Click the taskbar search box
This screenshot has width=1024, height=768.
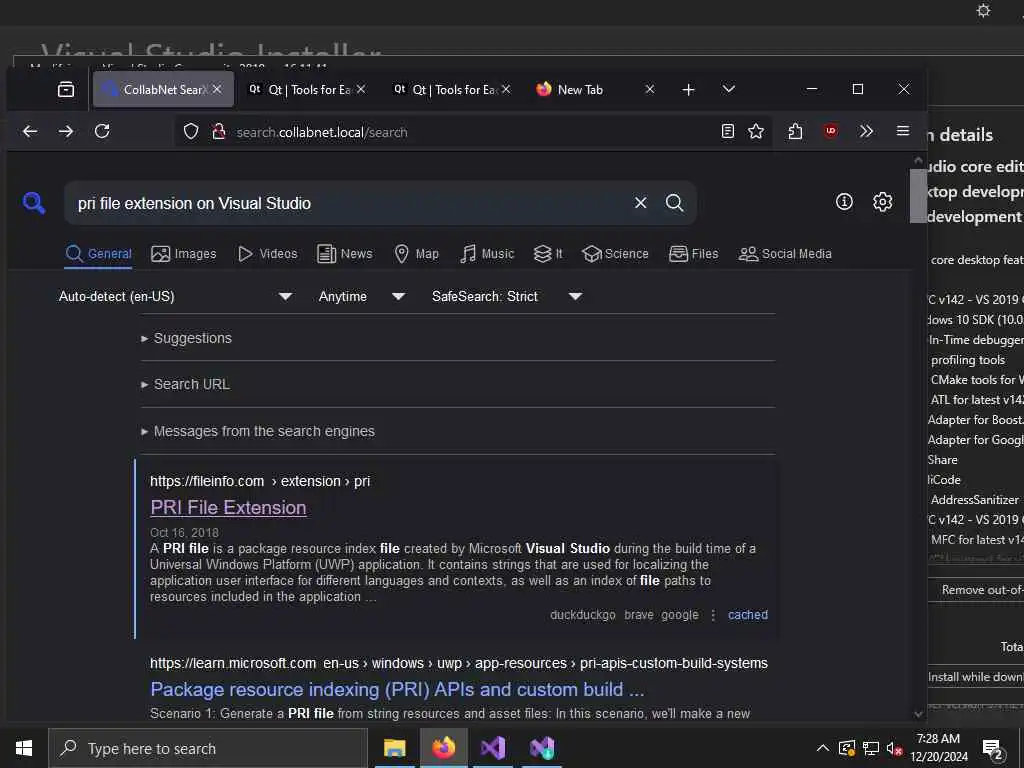click(x=208, y=748)
